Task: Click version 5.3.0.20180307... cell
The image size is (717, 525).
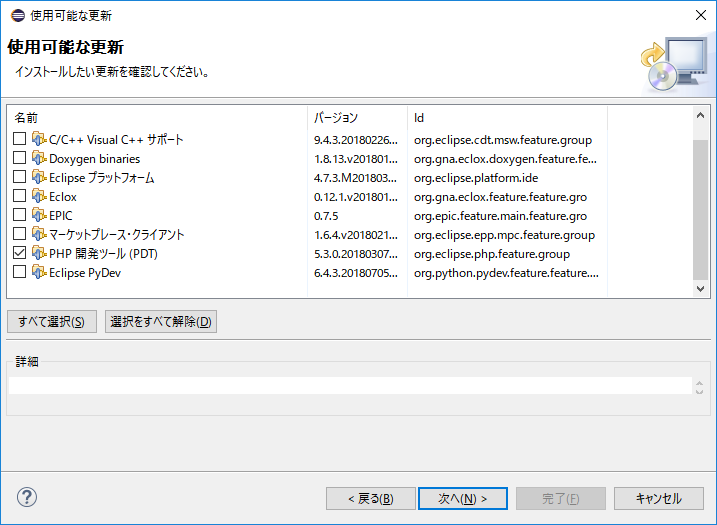Action: [x=356, y=254]
